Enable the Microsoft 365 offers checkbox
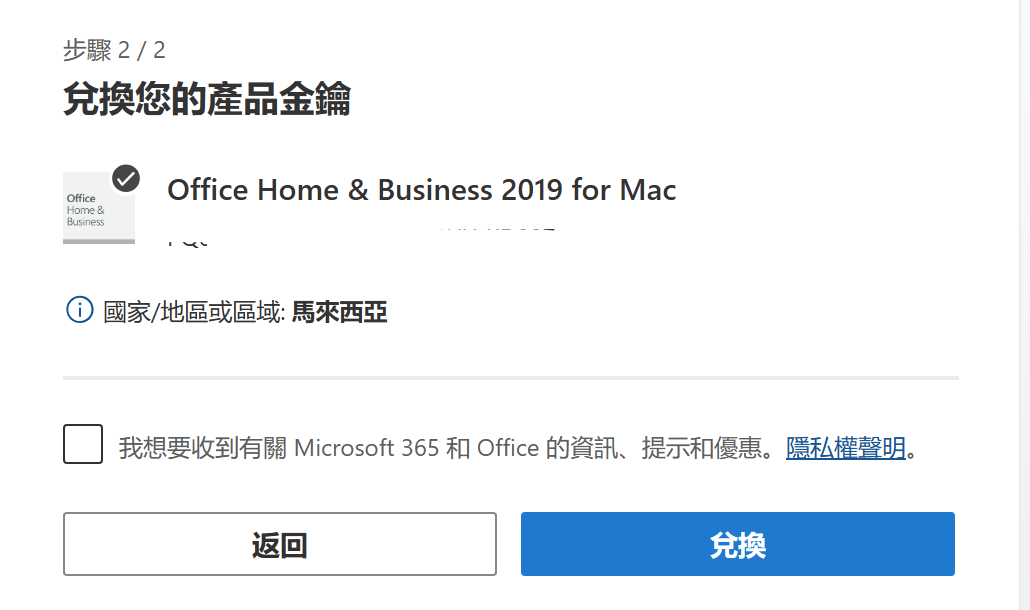Screen dimensions: 1030x610 [x=83, y=444]
